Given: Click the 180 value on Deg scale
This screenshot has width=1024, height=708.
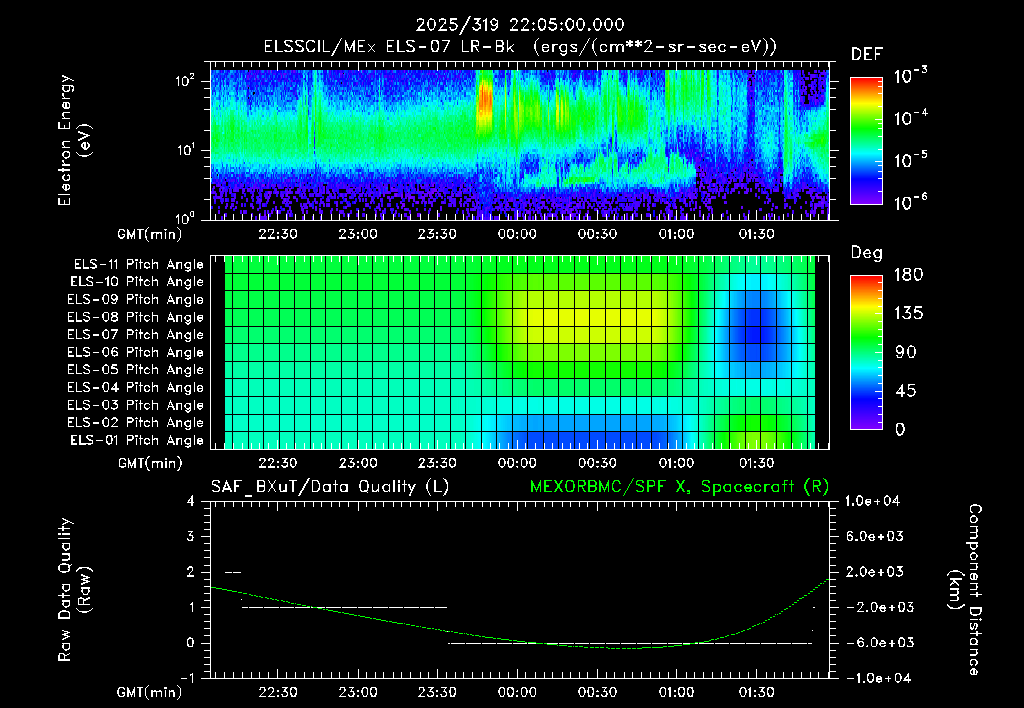Looking at the screenshot, I should pyautogui.click(x=908, y=275).
